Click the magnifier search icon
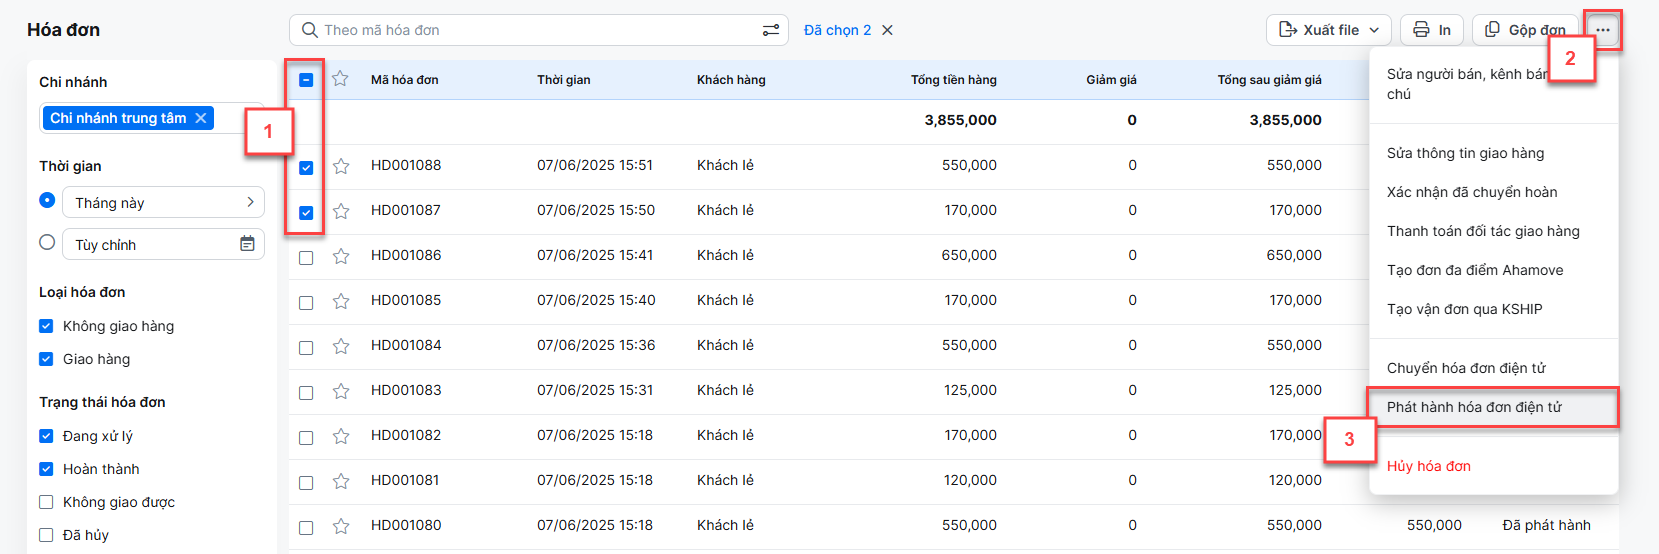1659x554 pixels. 310,30
